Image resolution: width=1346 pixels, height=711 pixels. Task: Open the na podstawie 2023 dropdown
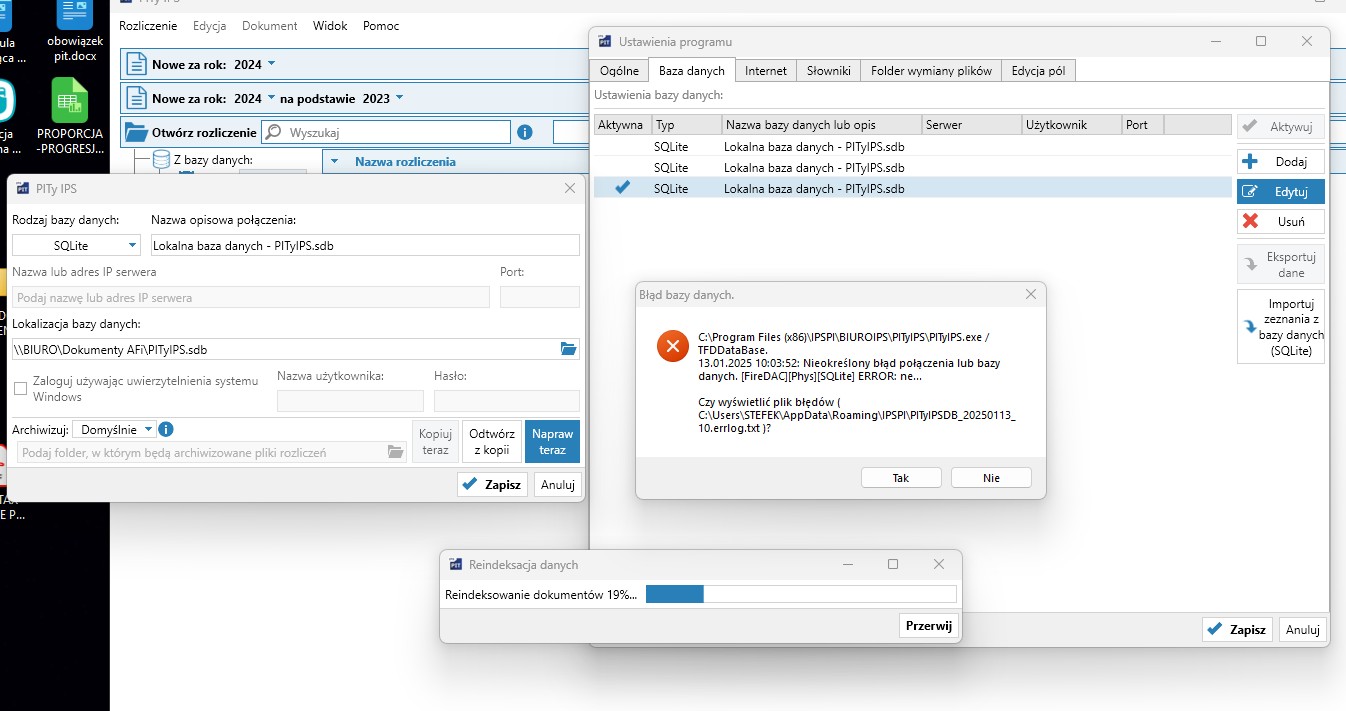point(399,98)
